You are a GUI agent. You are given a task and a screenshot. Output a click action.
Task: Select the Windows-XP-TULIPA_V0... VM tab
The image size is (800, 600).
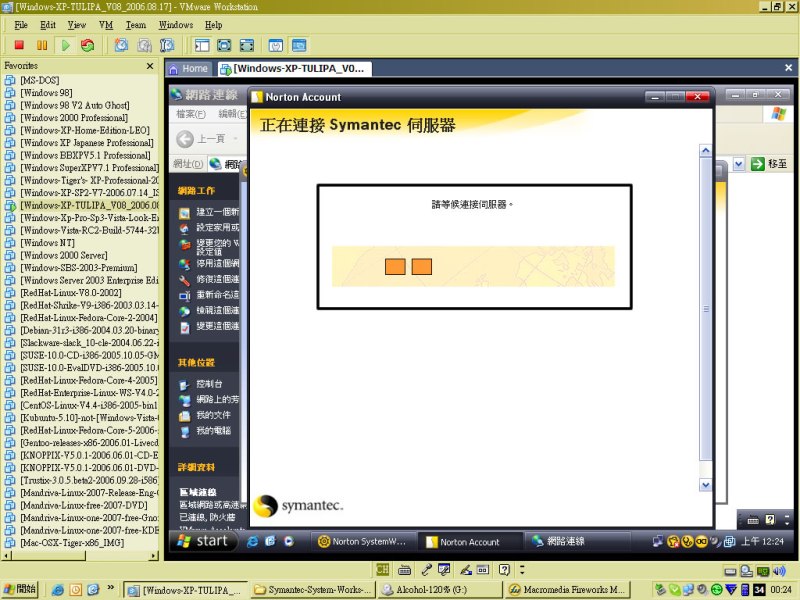point(293,69)
